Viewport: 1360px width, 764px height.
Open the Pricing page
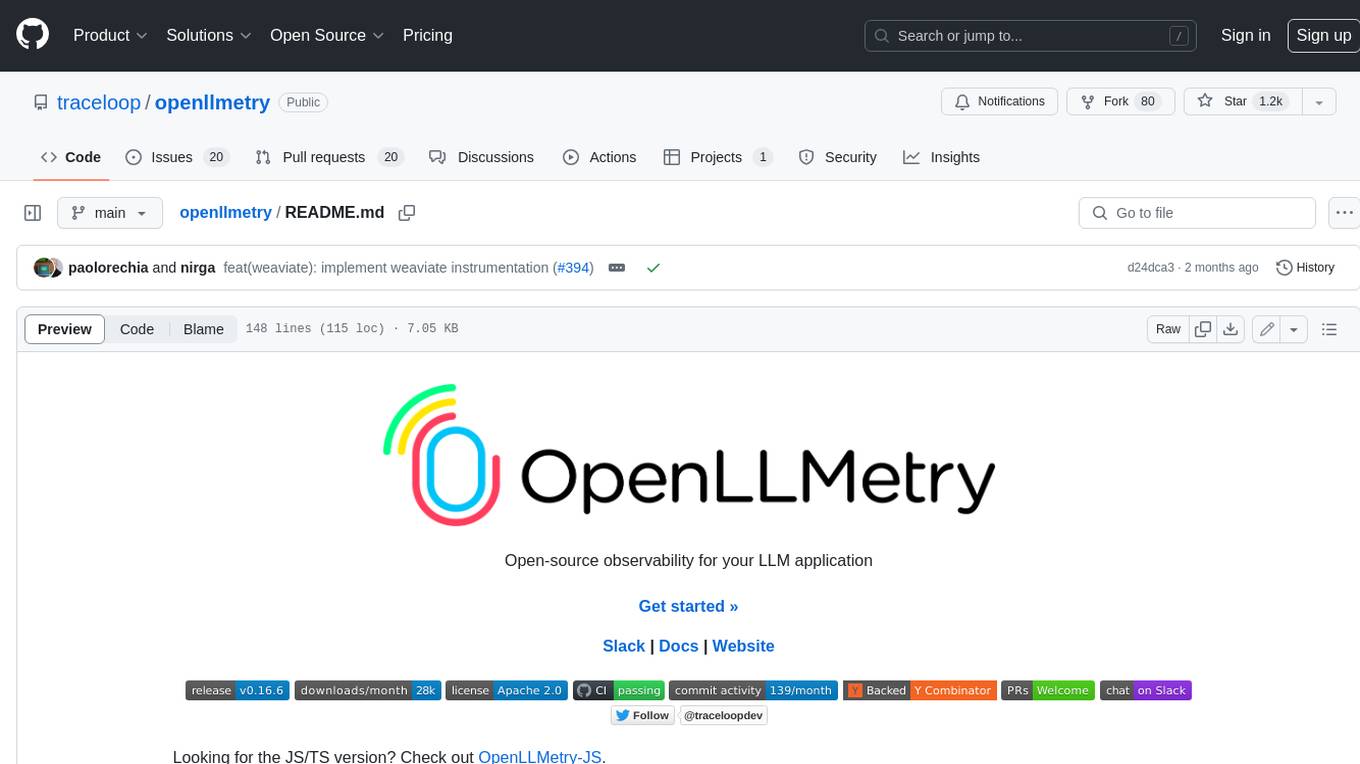[427, 35]
